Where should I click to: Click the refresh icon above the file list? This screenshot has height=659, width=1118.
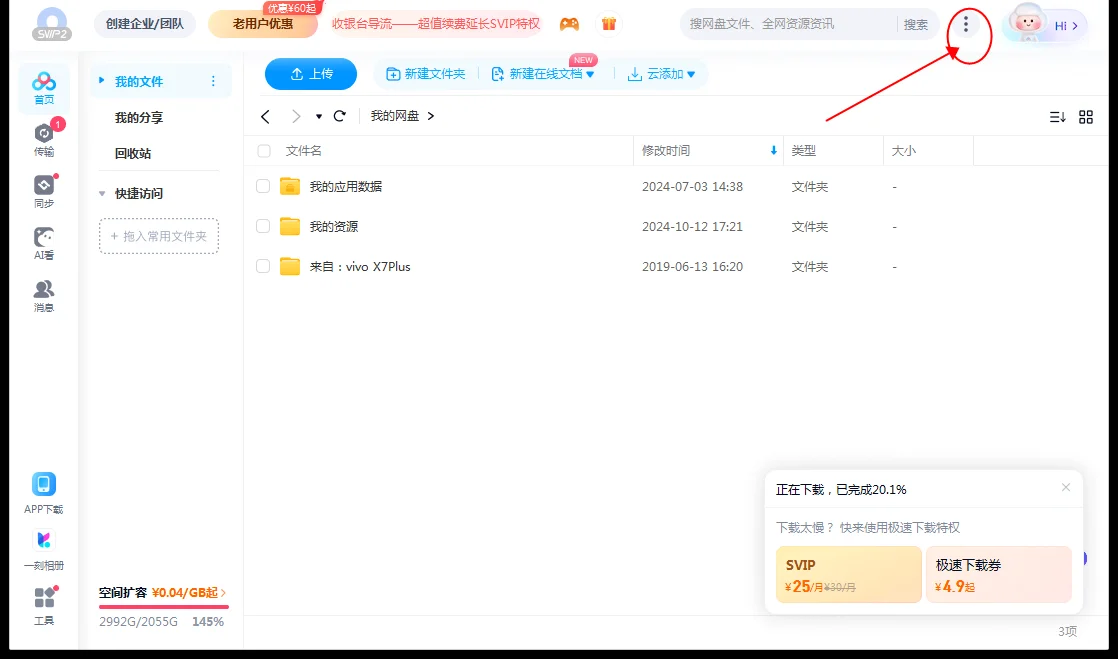pyautogui.click(x=339, y=116)
